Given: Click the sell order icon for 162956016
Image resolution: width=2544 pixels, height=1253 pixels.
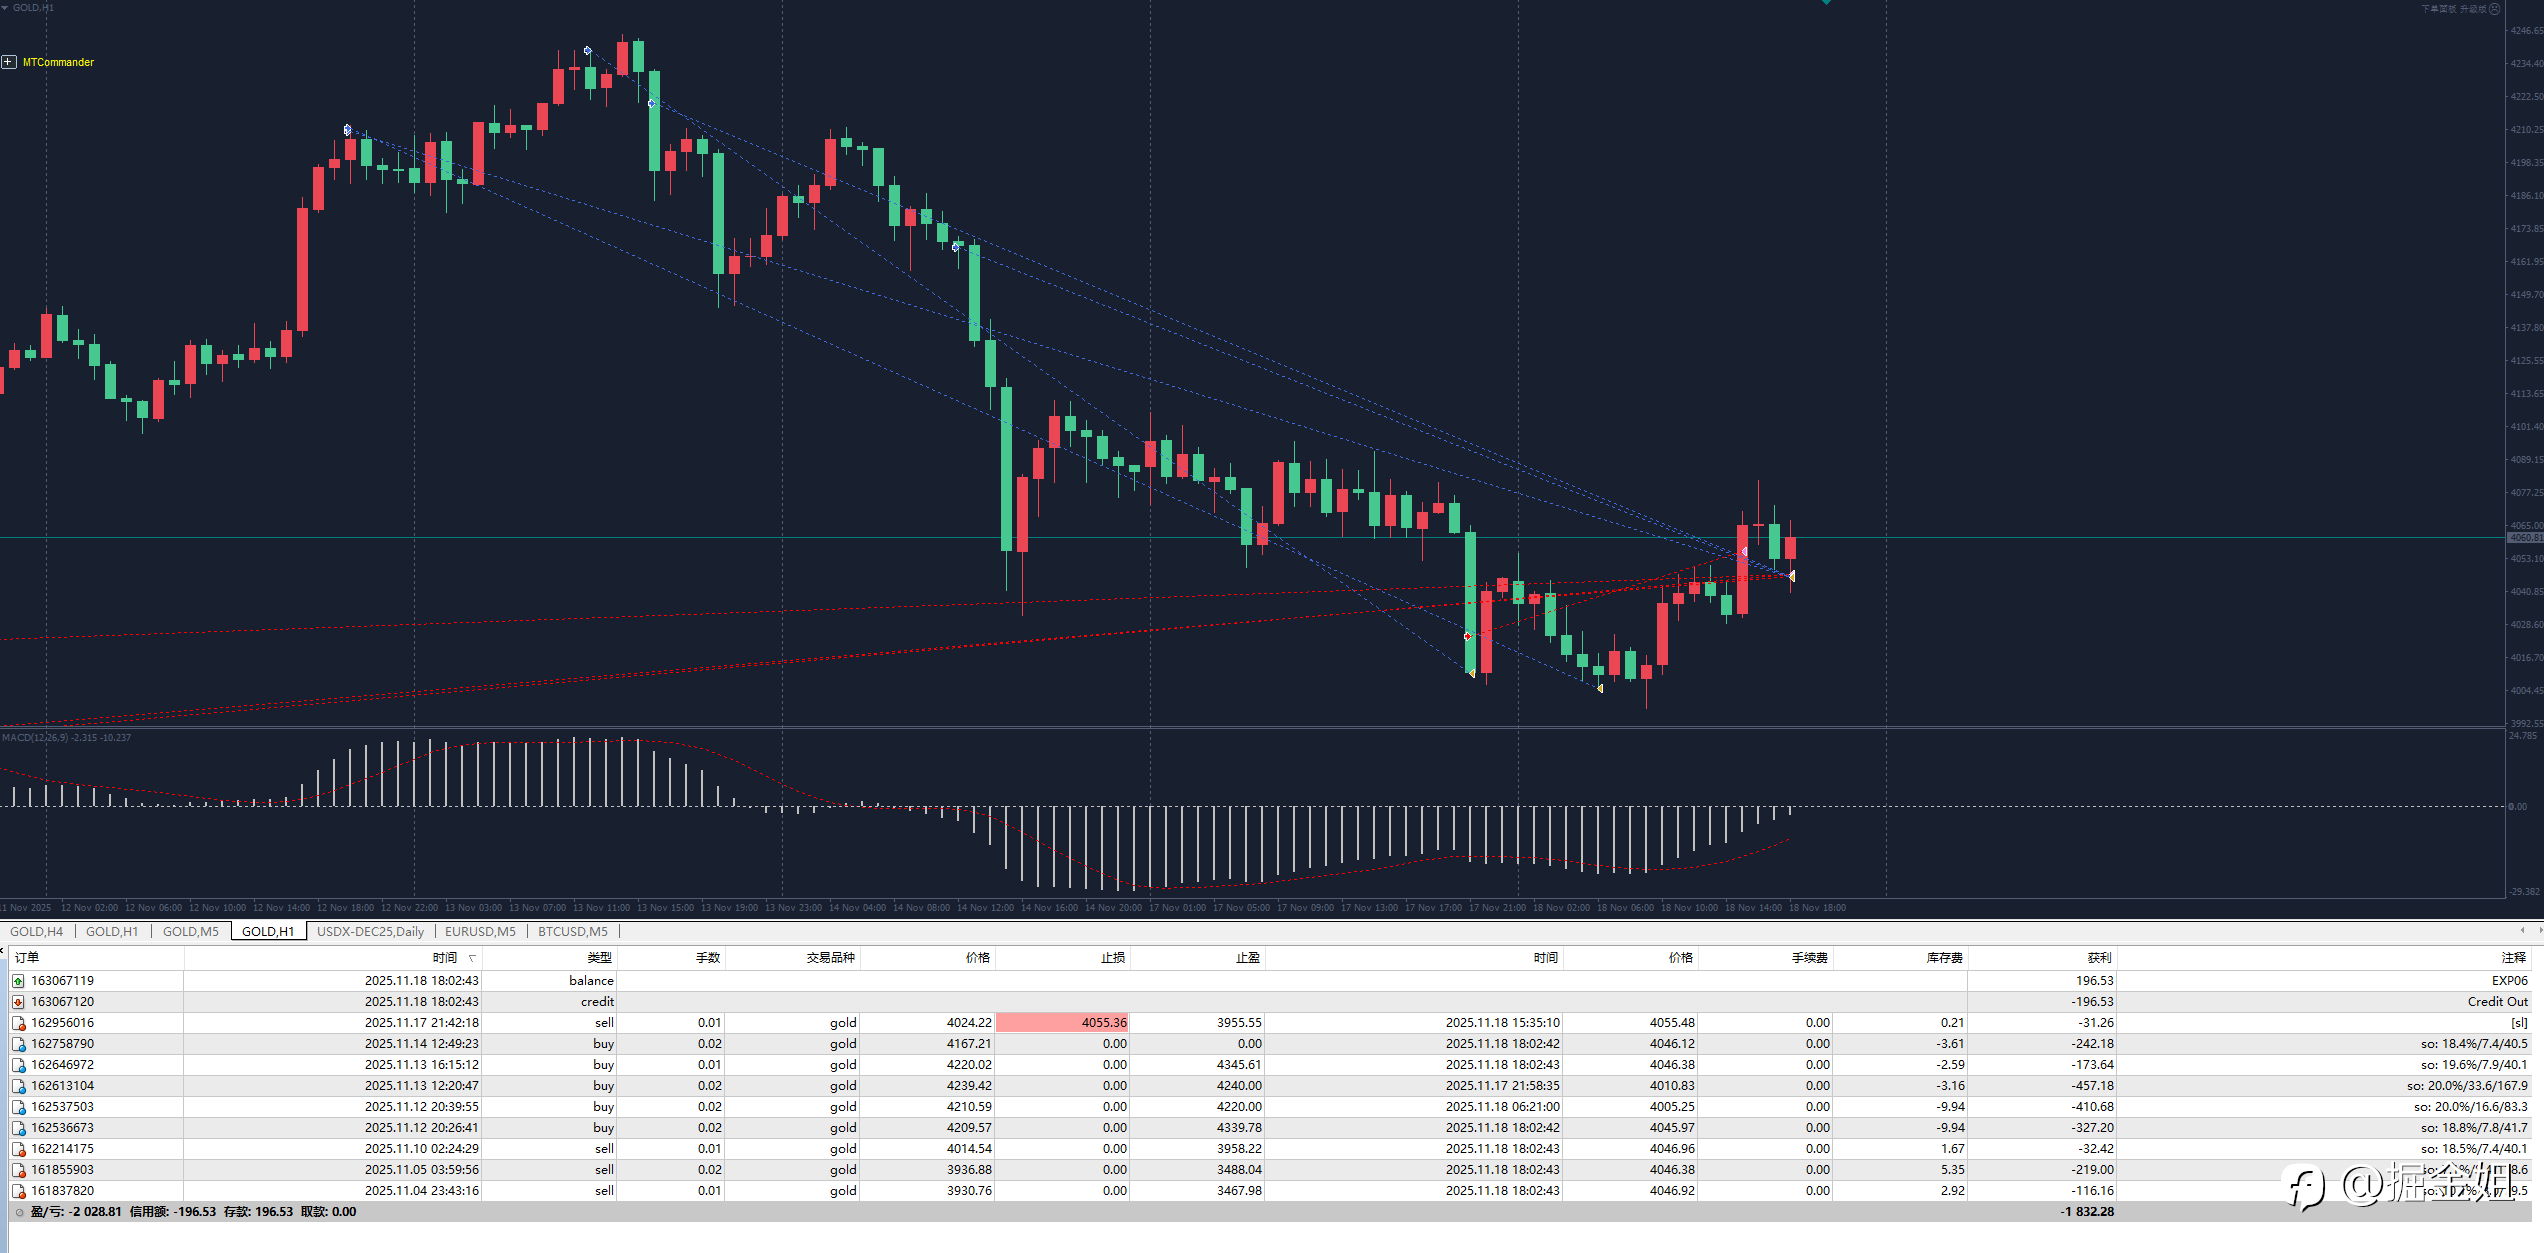Looking at the screenshot, I should click(x=18, y=1023).
